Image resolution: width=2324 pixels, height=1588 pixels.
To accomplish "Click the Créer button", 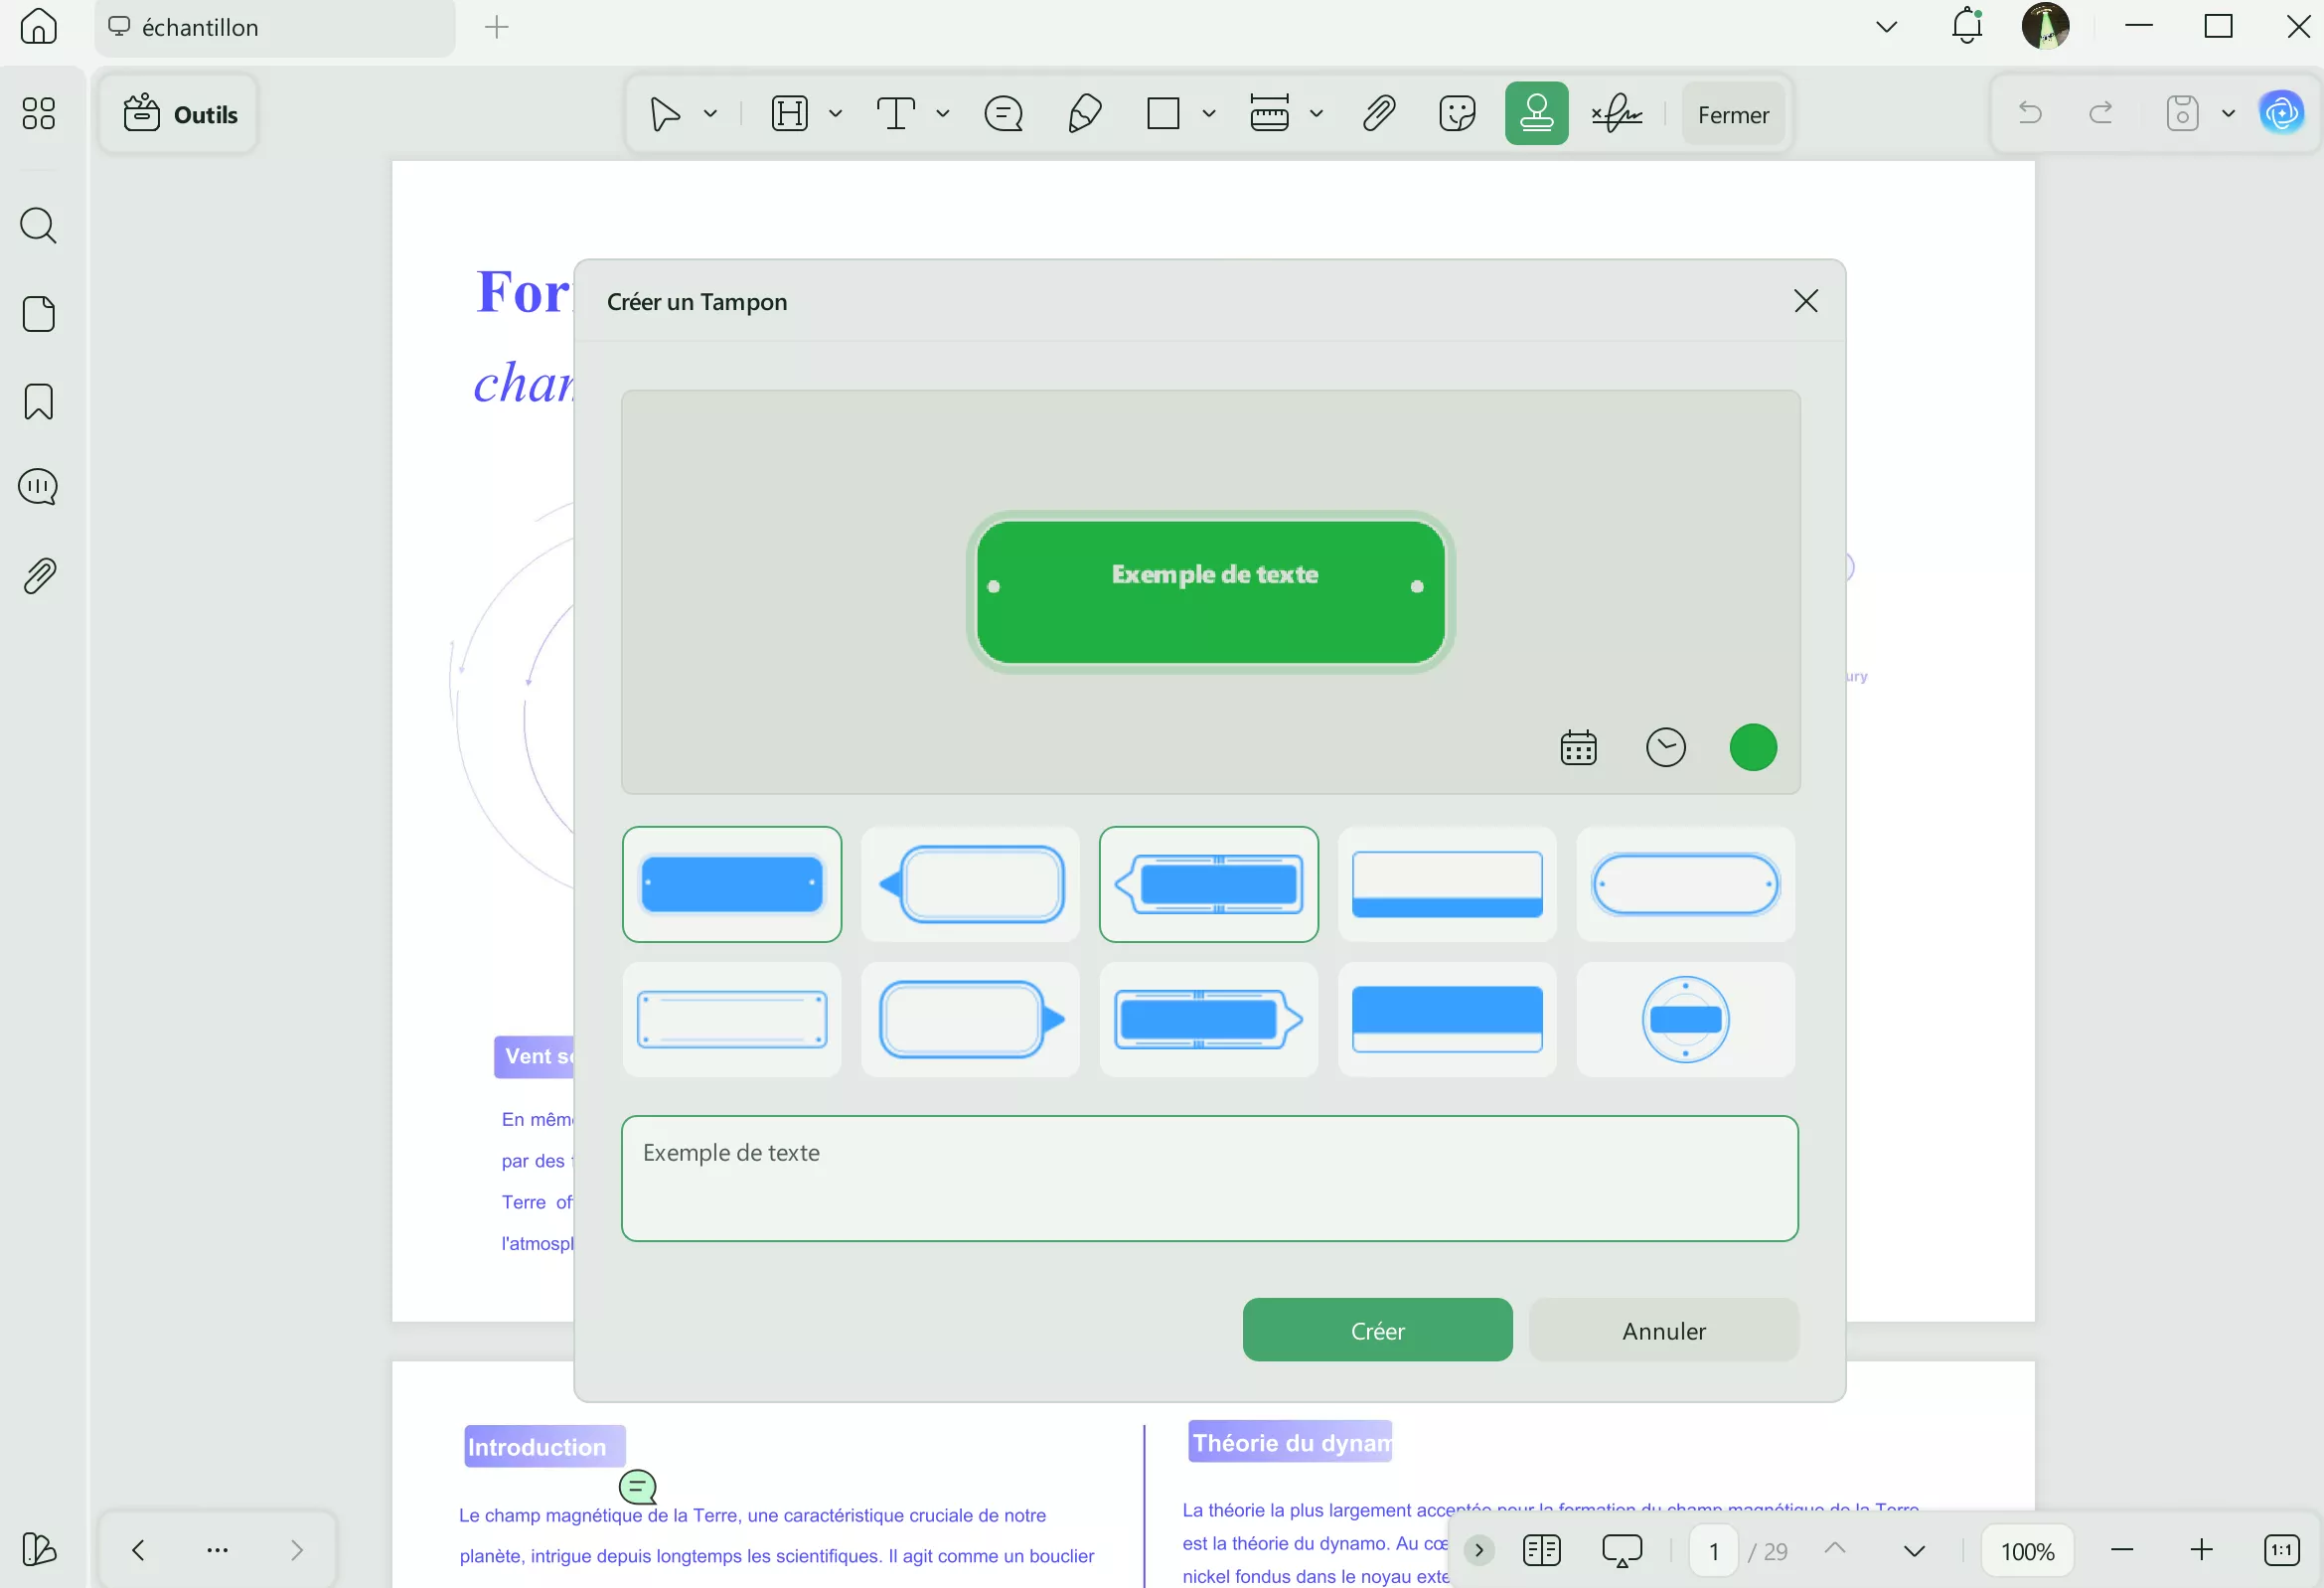I will (x=1376, y=1330).
